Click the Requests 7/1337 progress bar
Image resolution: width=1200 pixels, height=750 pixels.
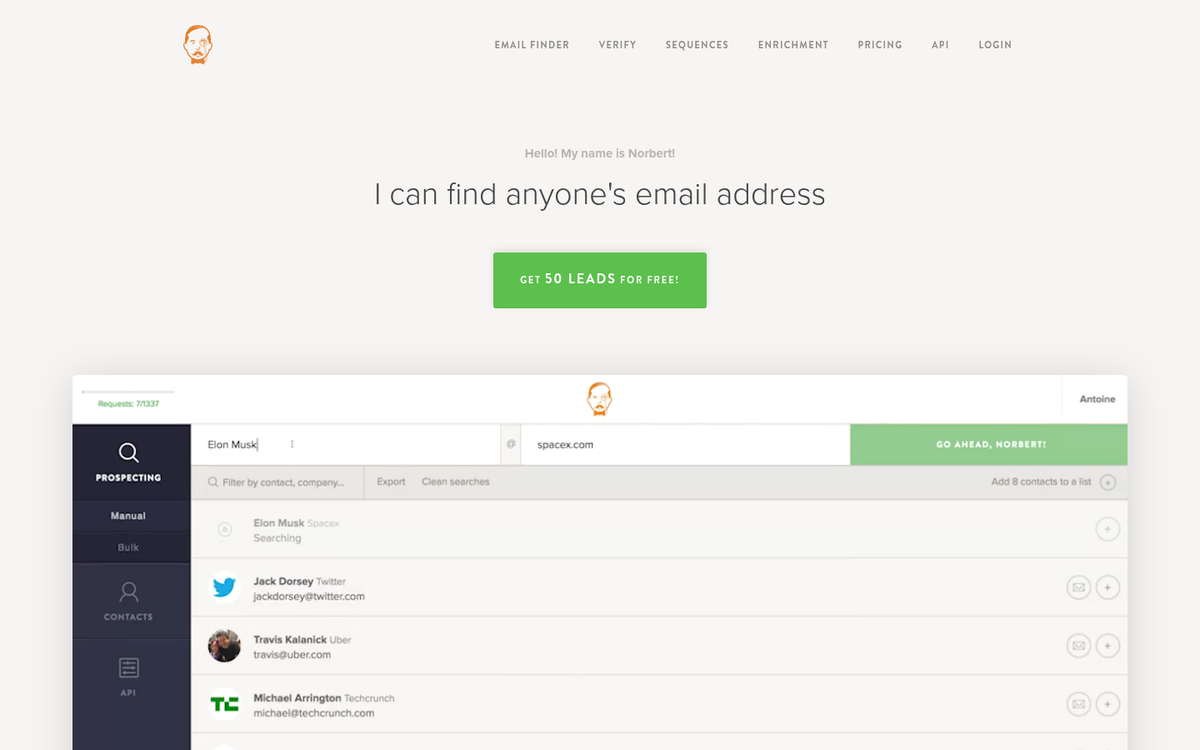126,397
